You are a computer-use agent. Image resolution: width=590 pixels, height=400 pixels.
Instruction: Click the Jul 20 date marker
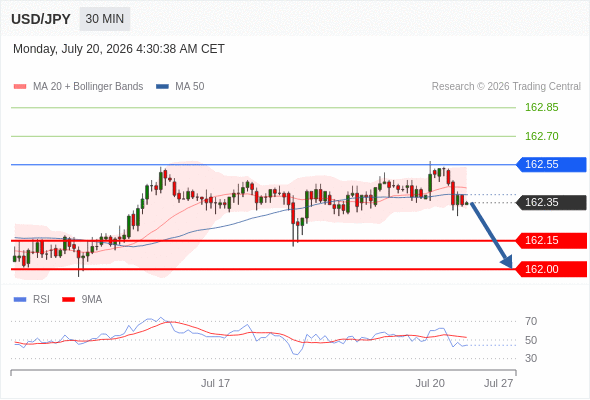click(x=430, y=383)
